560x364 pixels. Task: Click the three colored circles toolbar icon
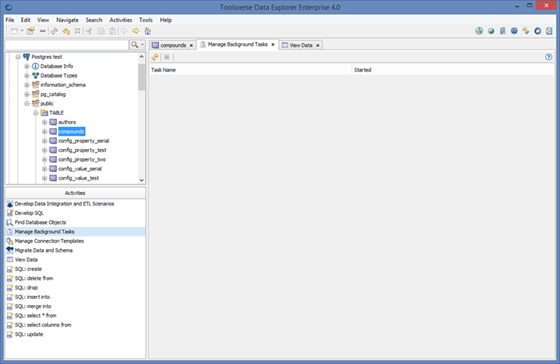479,31
